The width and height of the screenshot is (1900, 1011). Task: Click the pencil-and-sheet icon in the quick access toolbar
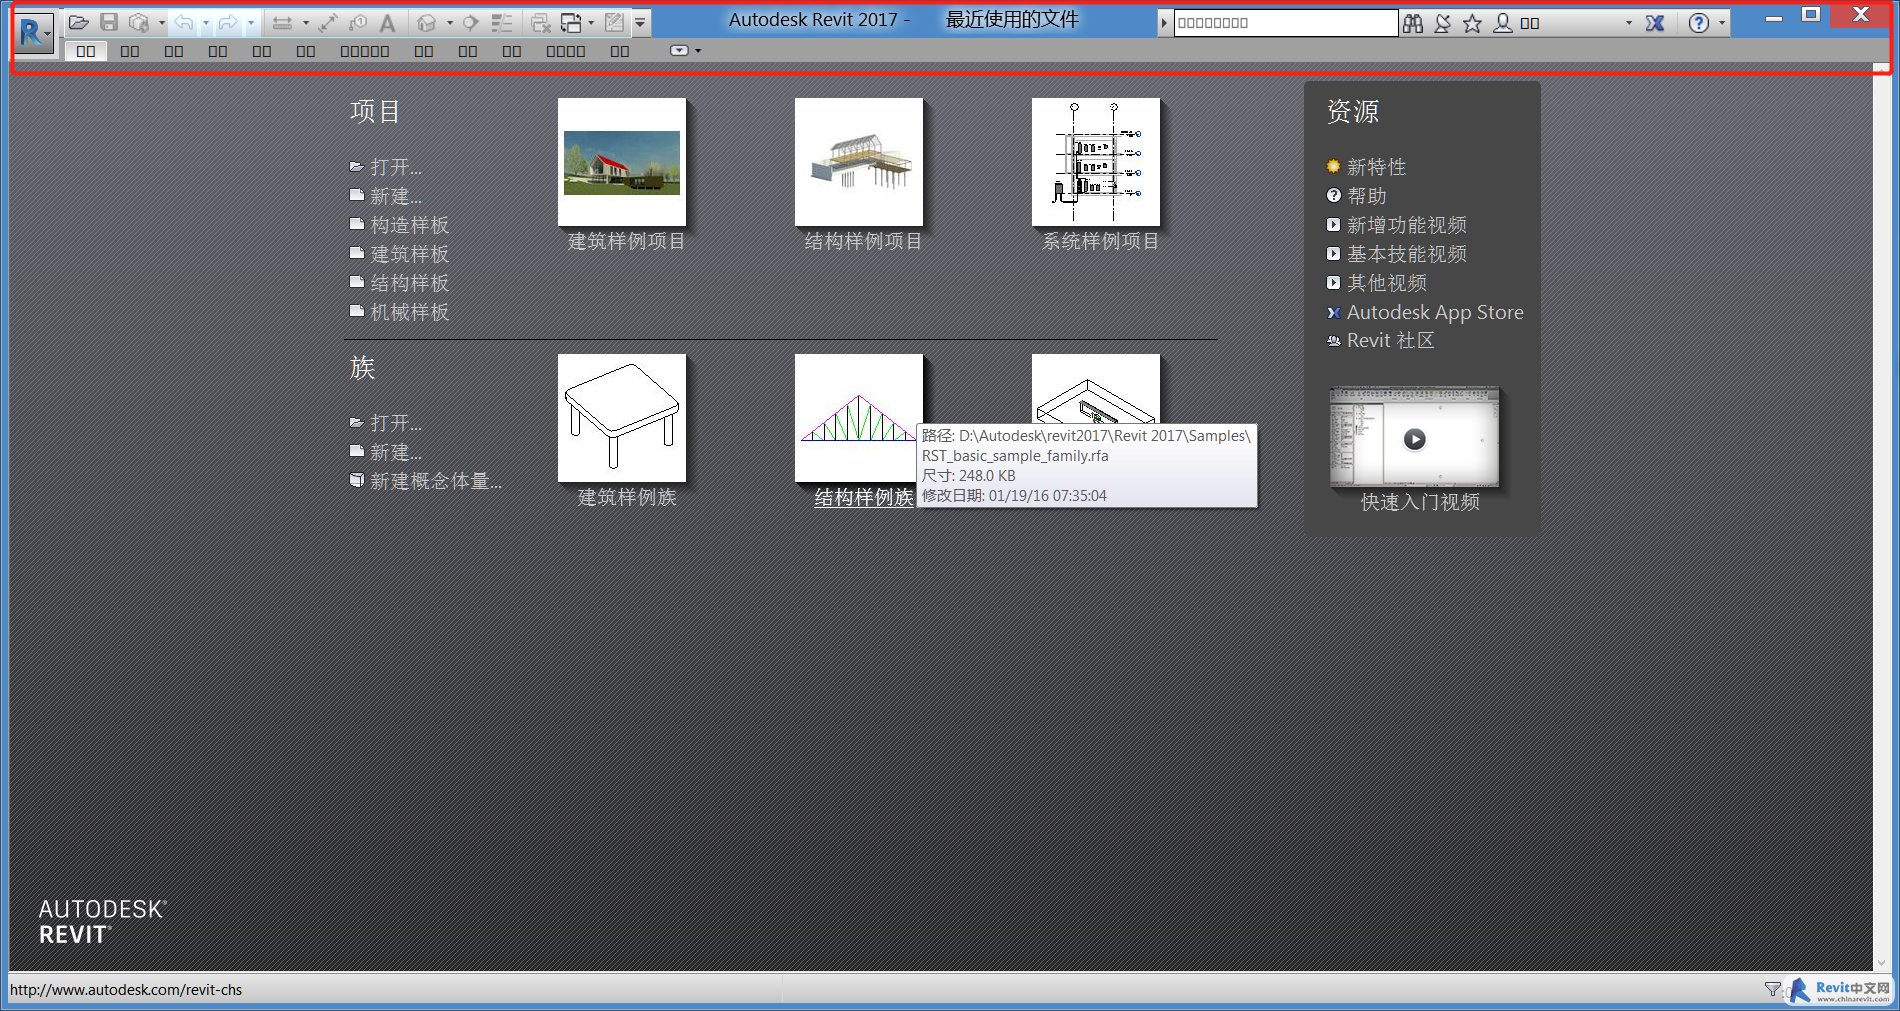pyautogui.click(x=615, y=22)
